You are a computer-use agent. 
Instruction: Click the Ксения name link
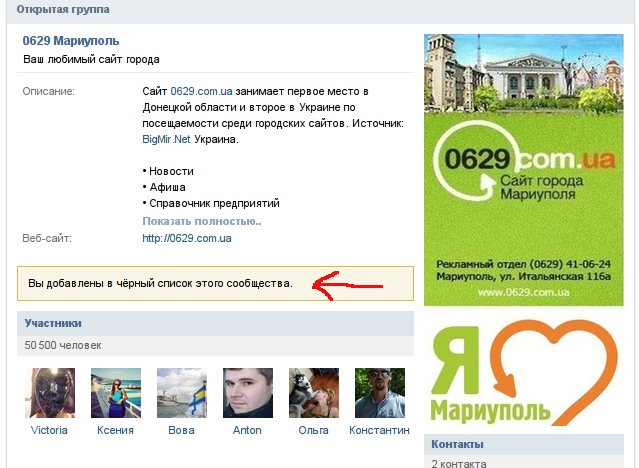[115, 430]
